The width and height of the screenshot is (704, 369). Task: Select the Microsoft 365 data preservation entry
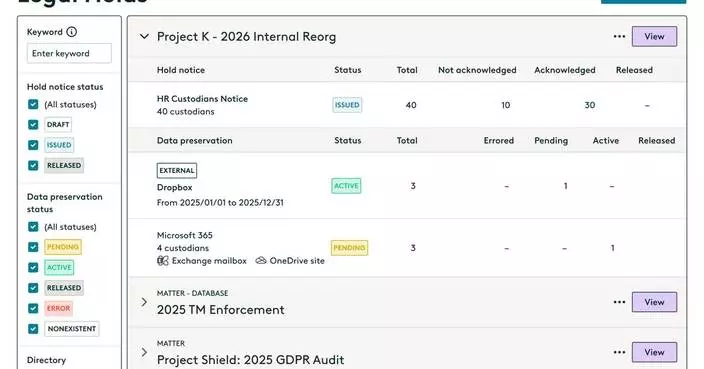[x=185, y=235]
